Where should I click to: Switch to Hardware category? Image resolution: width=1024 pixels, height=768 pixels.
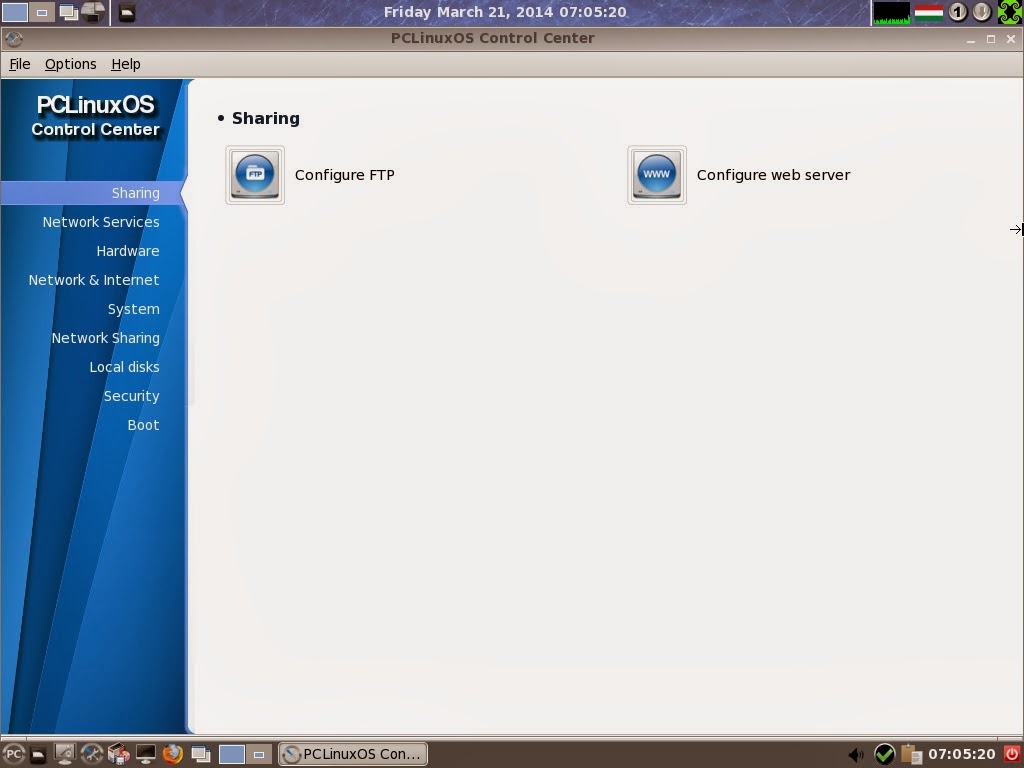click(128, 251)
